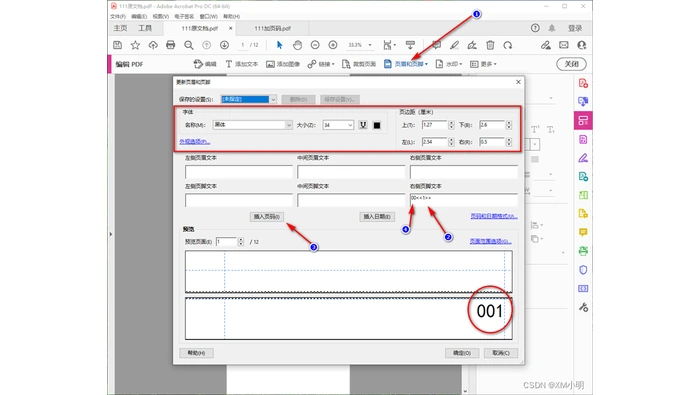Click the top margin spinner arrows
The height and width of the screenshot is (395, 700).
(x=451, y=125)
